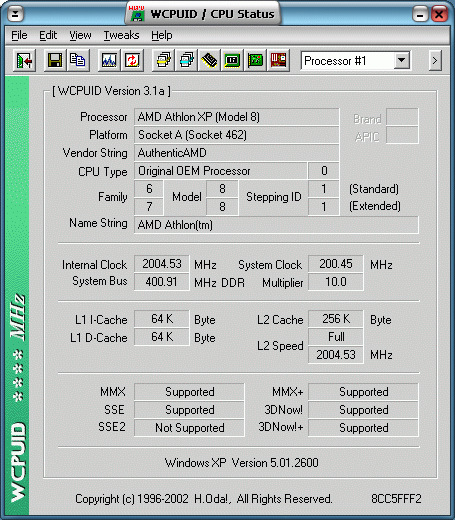Open the Processor #1 dropdown arrow
Image resolution: width=455 pixels, height=520 pixels.
click(402, 61)
